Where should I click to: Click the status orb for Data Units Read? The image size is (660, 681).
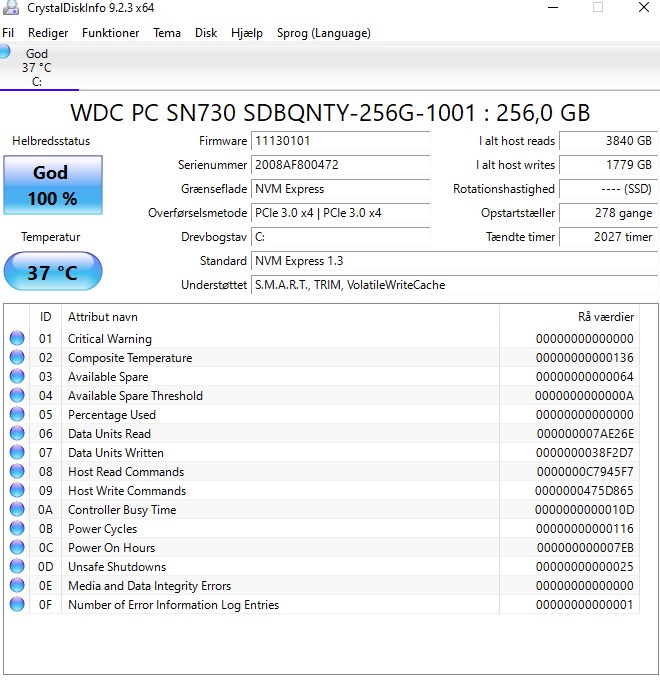pyautogui.click(x=17, y=433)
